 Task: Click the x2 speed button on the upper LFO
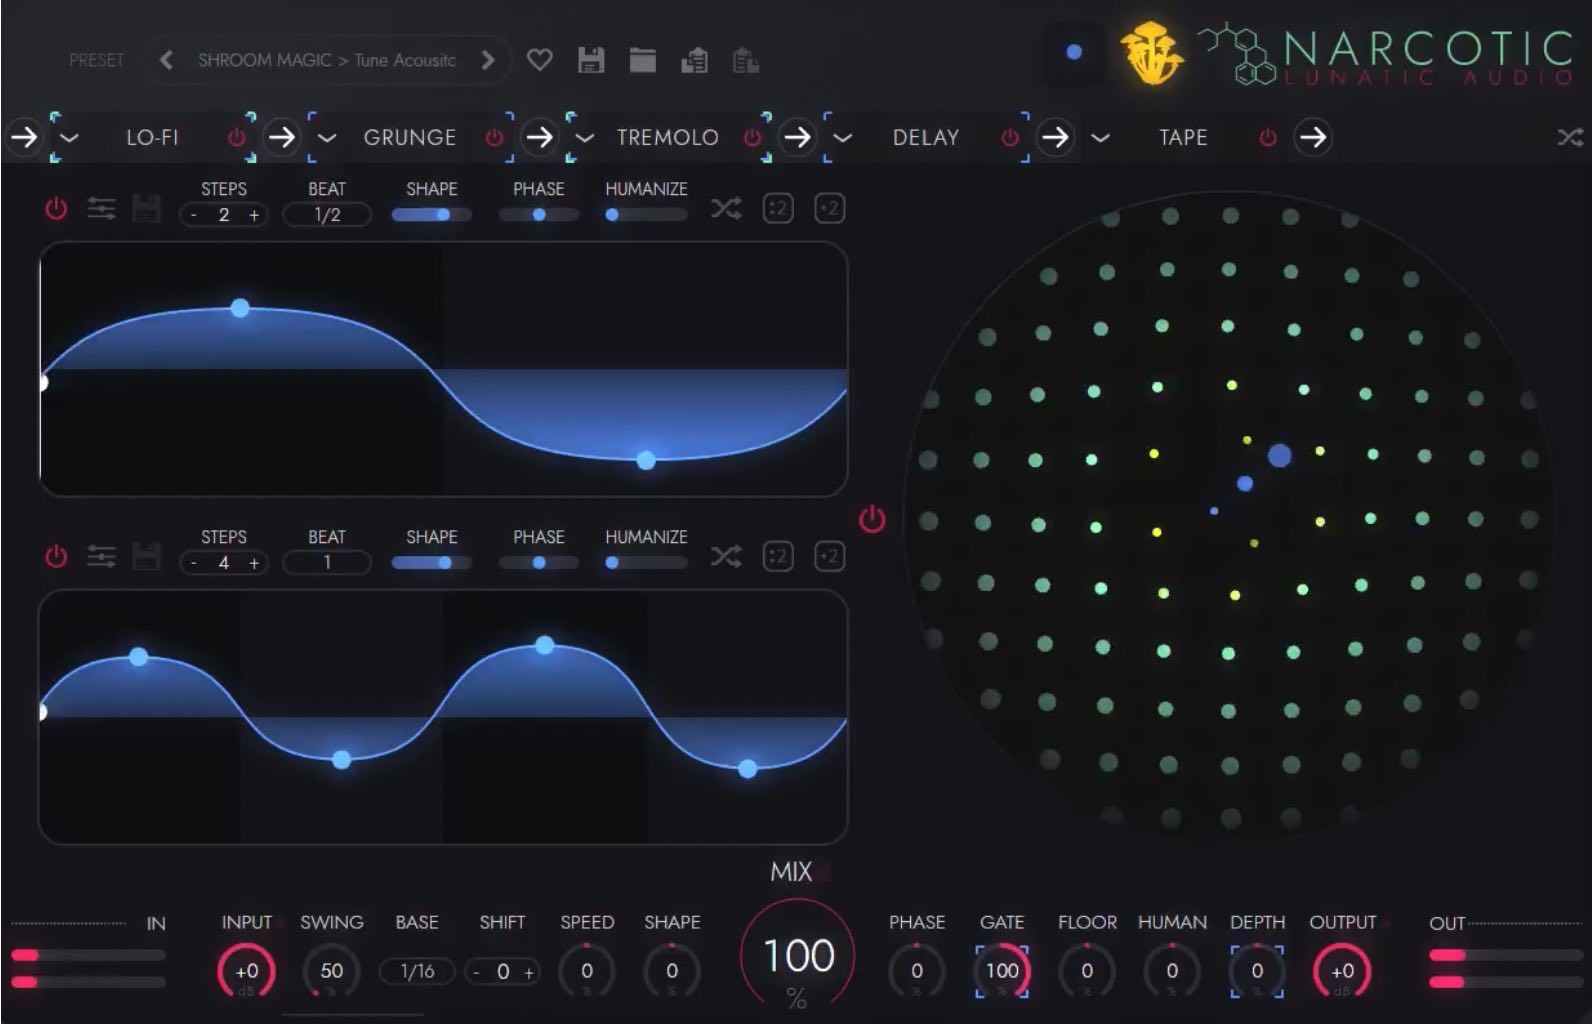(829, 208)
